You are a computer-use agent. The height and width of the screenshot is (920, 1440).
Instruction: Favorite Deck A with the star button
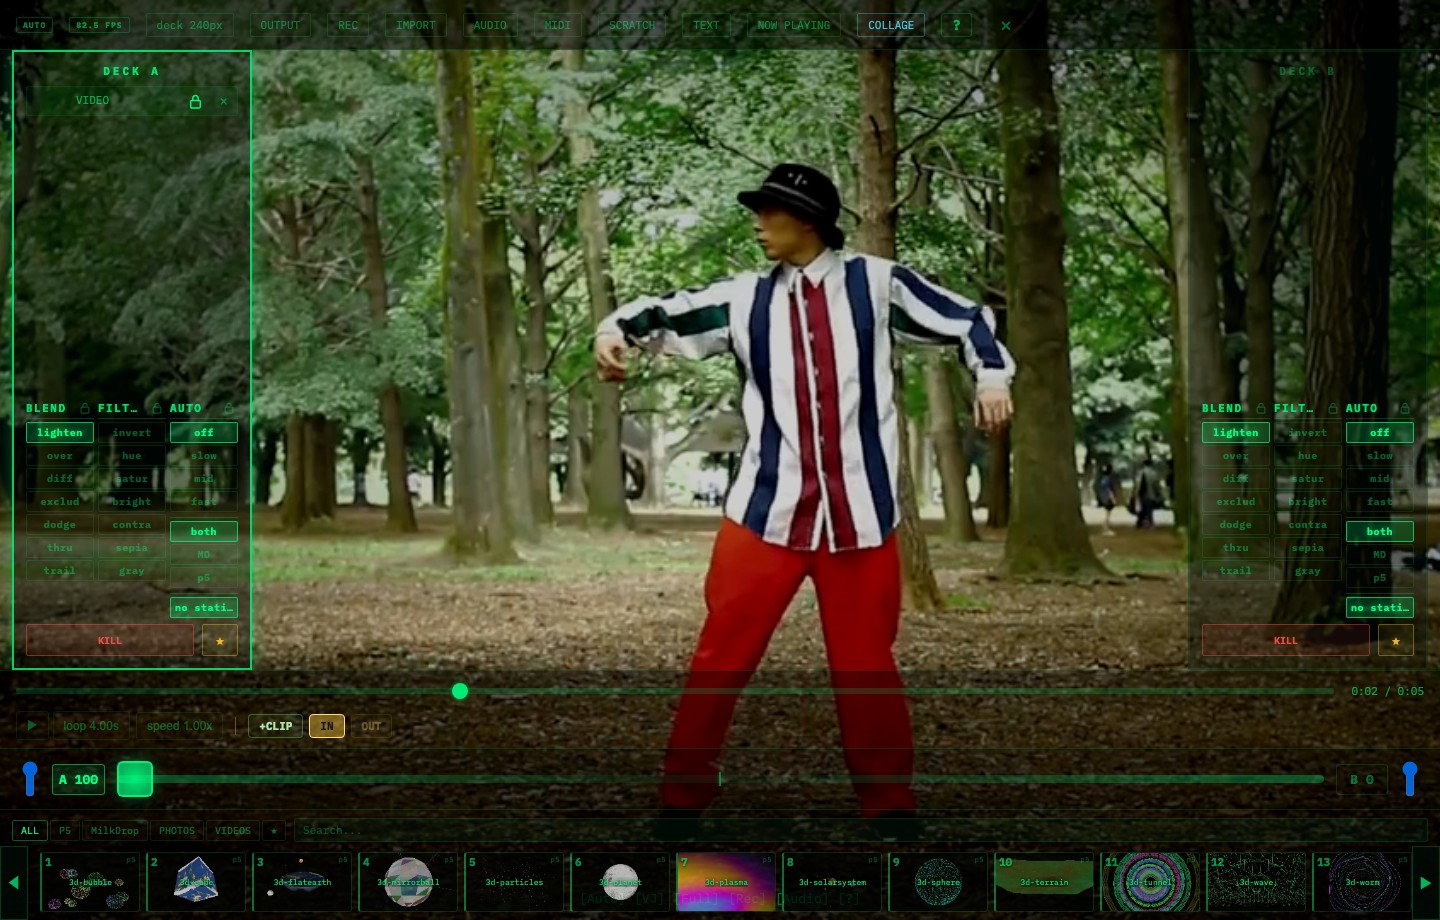tap(220, 641)
